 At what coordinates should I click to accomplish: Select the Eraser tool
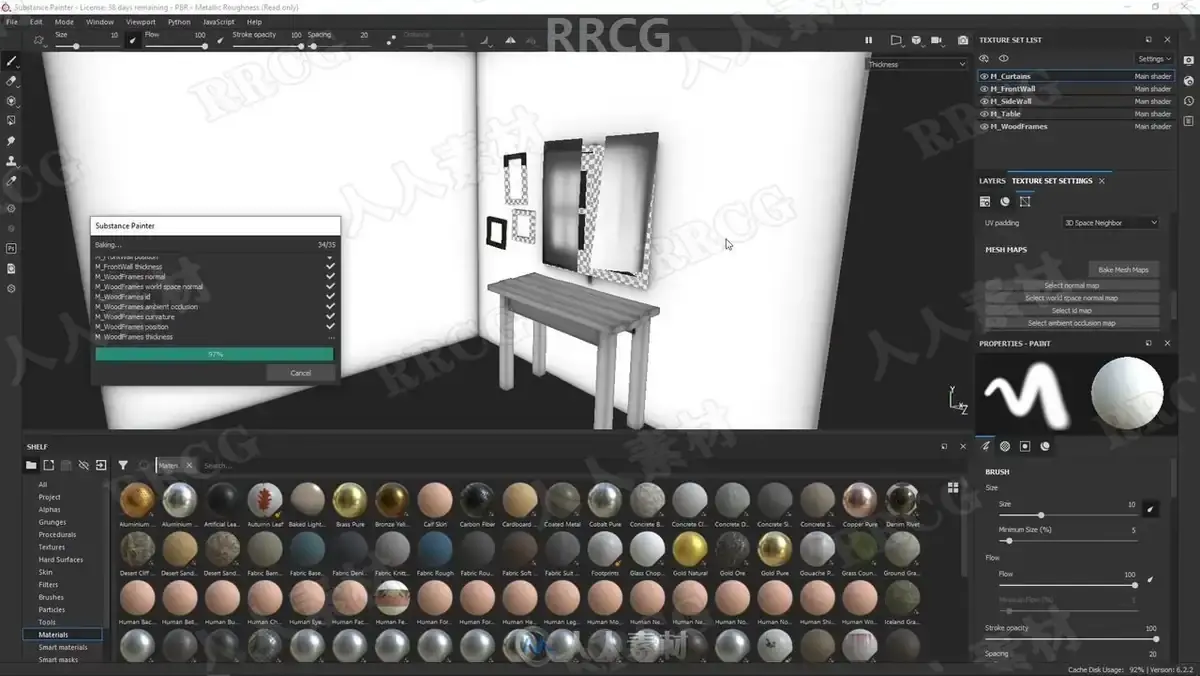pos(11,81)
